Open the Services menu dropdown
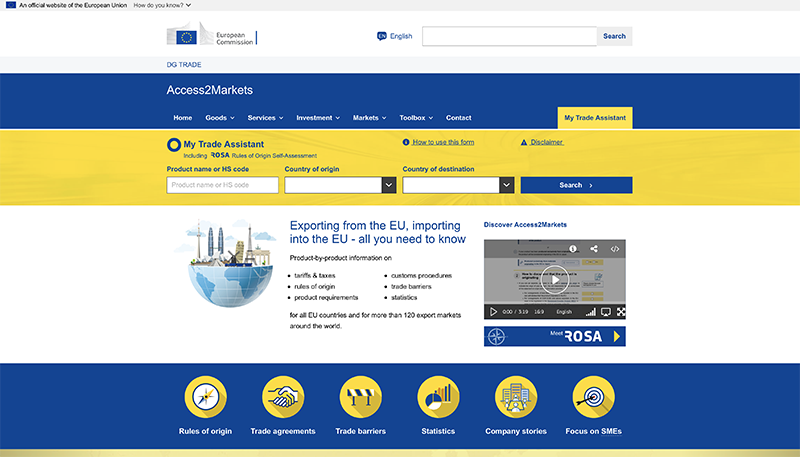The height and width of the screenshot is (457, 800). click(265, 118)
